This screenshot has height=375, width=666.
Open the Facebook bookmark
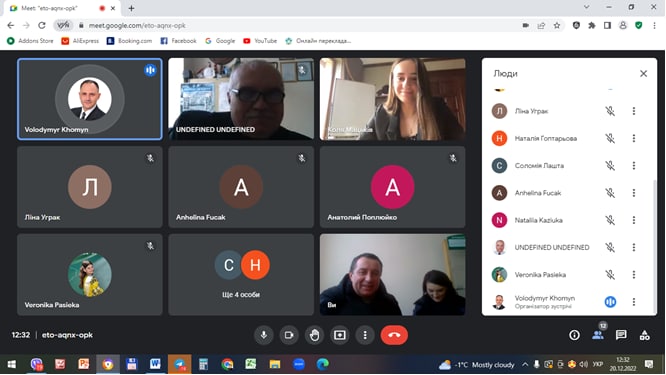(178, 41)
